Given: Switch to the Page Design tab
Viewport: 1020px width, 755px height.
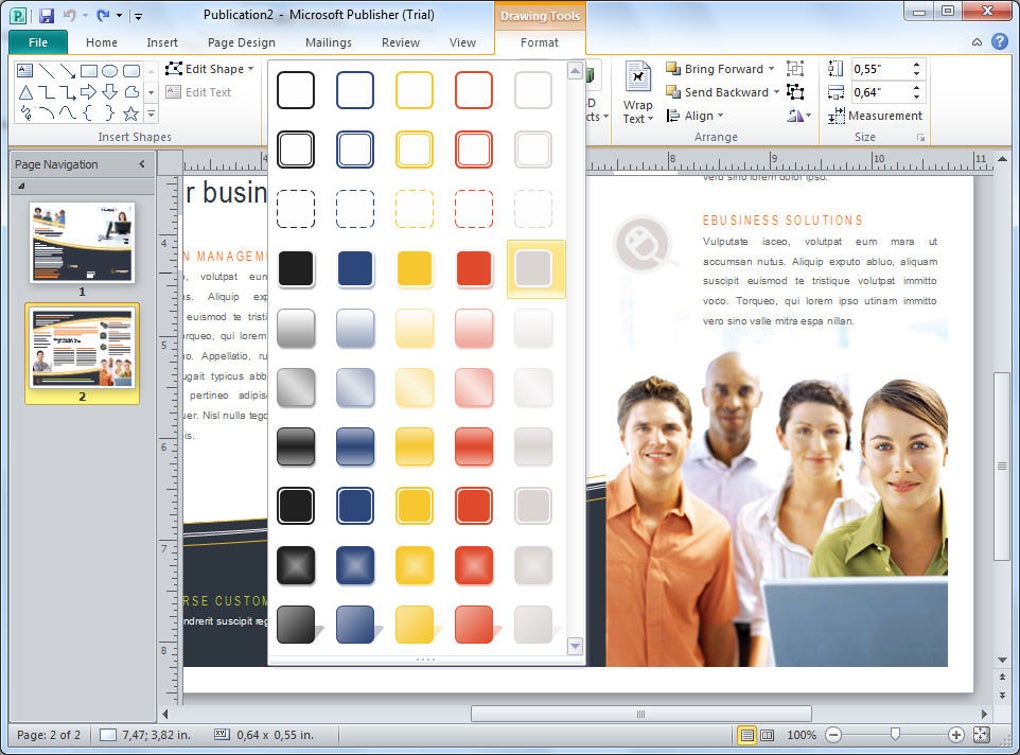Looking at the screenshot, I should 241,42.
